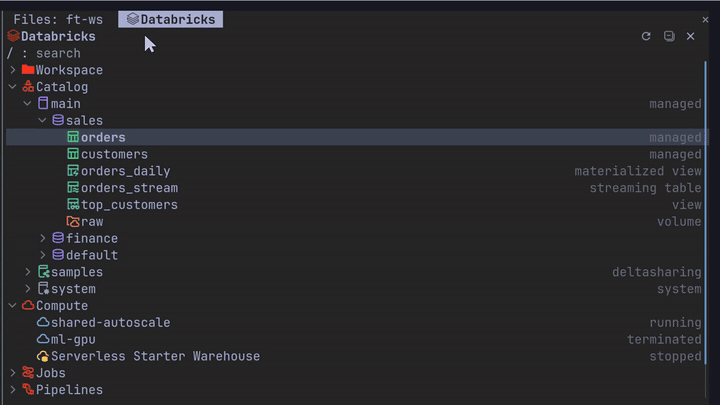This screenshot has width=720, height=405.
Task: Click the panel layout icon beside refresh
Action: pyautogui.click(x=669, y=36)
